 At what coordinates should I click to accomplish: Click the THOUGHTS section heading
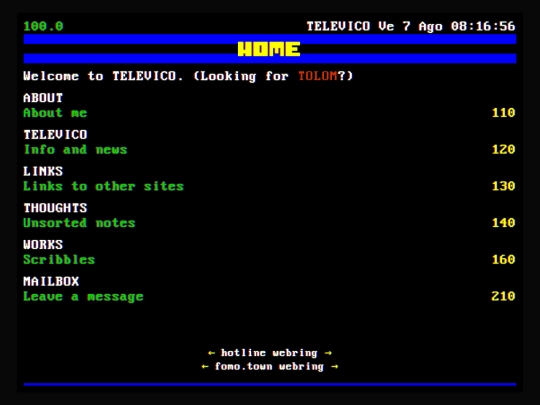point(55,208)
